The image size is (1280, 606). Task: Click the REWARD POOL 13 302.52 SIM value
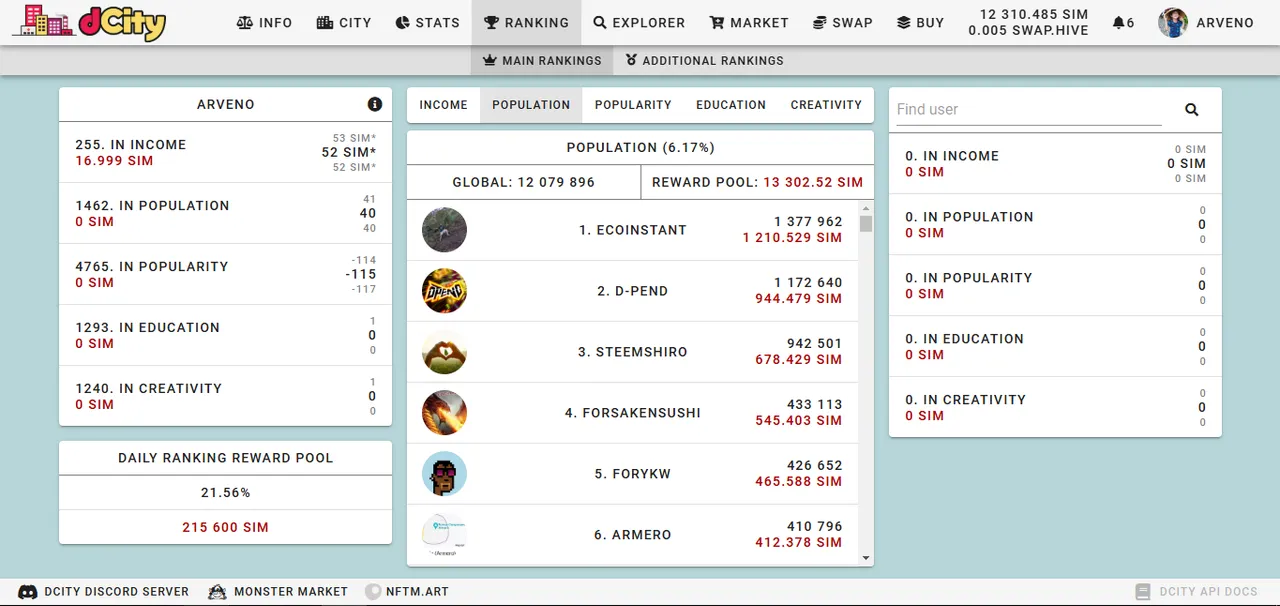(813, 182)
